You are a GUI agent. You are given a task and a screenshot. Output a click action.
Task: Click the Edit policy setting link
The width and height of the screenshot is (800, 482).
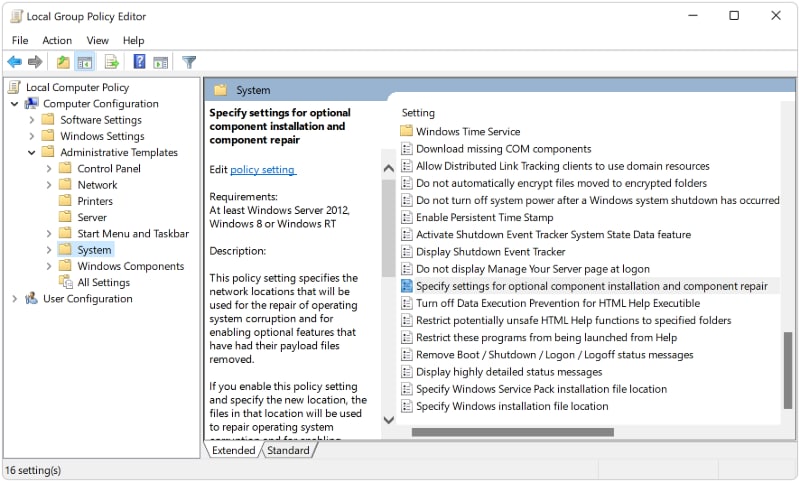tap(262, 170)
